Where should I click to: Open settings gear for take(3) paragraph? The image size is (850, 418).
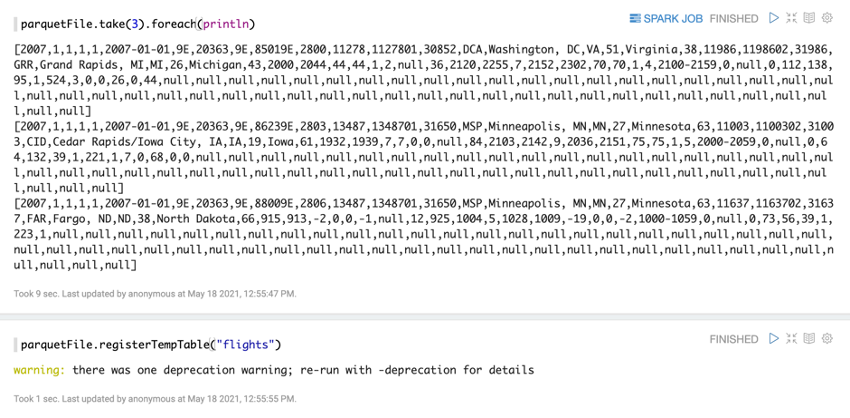[827, 18]
